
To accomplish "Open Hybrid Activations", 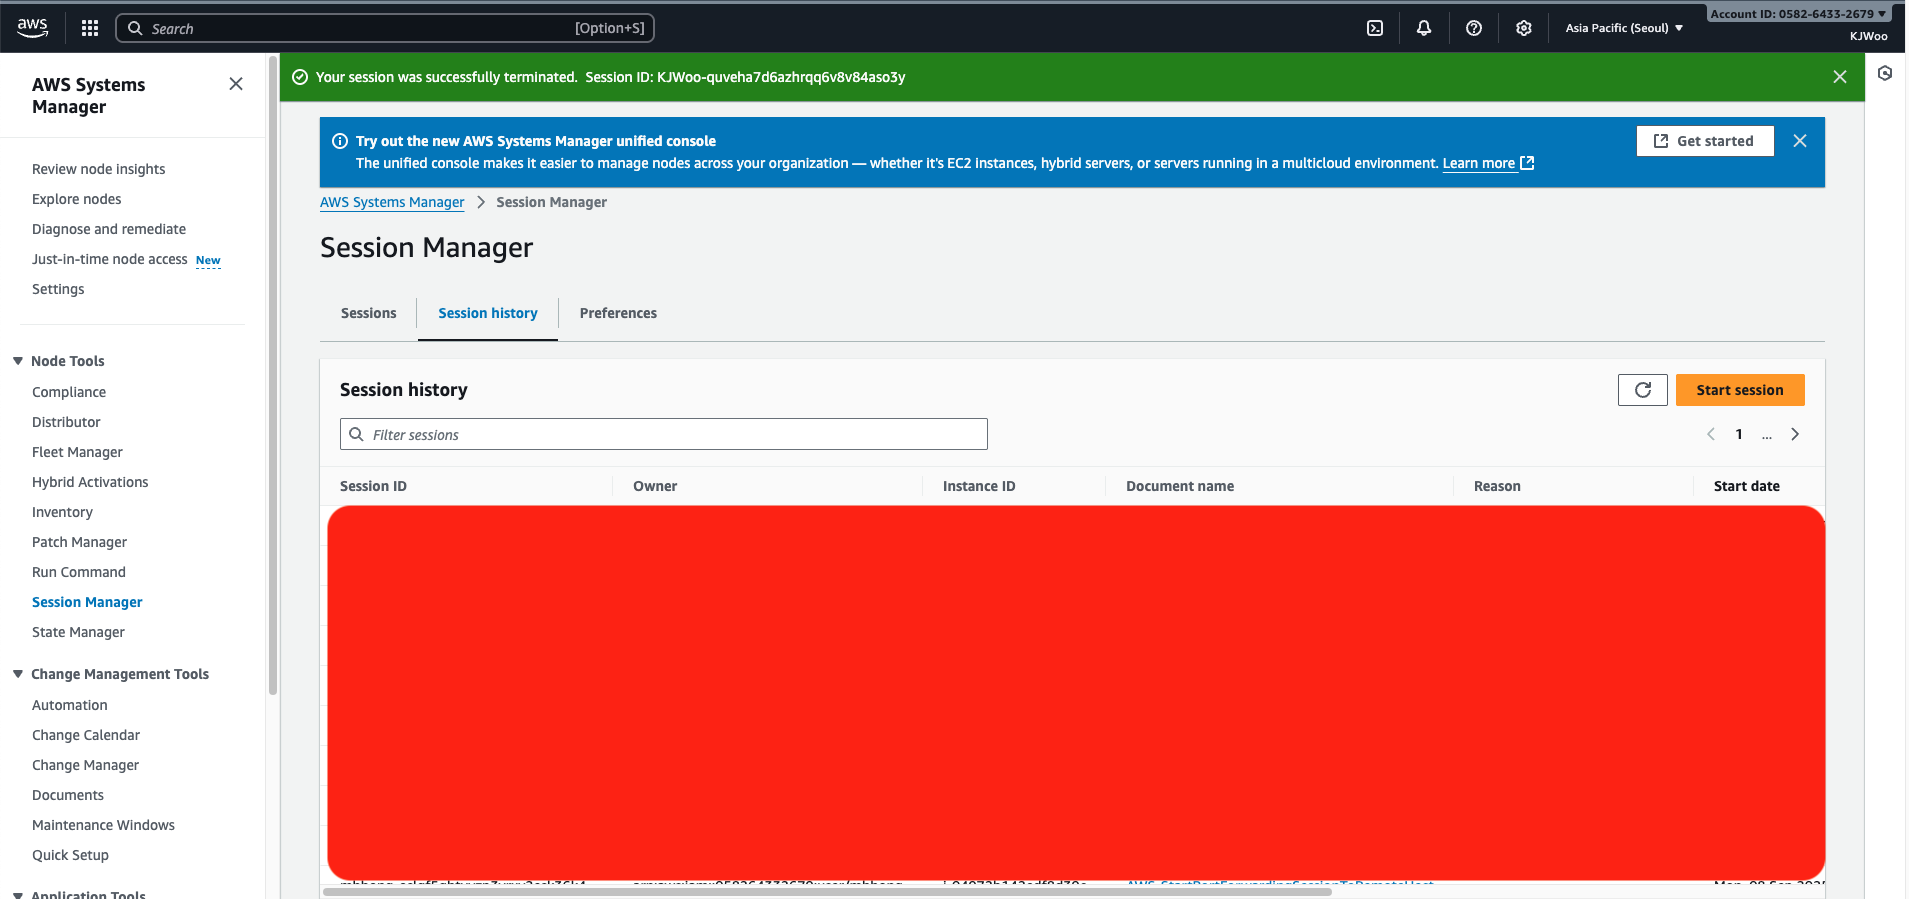I will (90, 482).
